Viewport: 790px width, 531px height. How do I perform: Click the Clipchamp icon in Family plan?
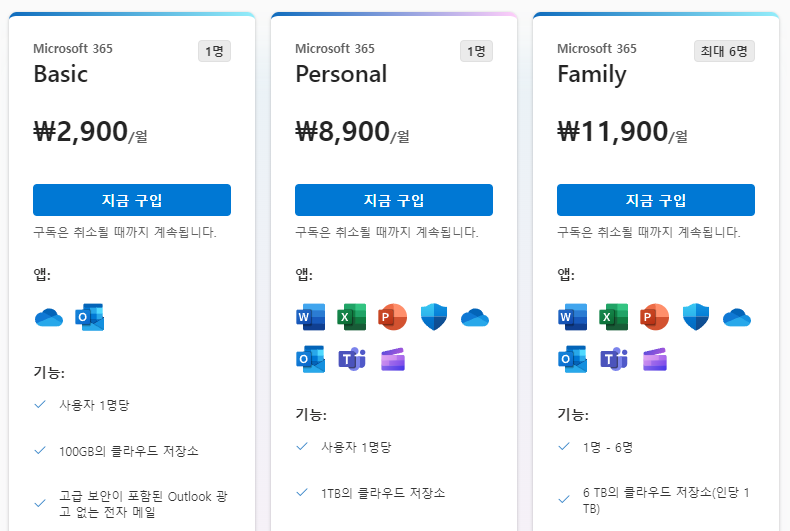[655, 359]
